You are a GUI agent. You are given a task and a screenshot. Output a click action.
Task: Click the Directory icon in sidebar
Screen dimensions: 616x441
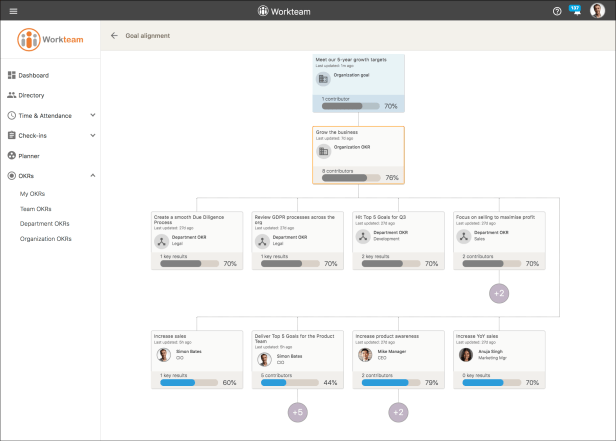(x=11, y=95)
